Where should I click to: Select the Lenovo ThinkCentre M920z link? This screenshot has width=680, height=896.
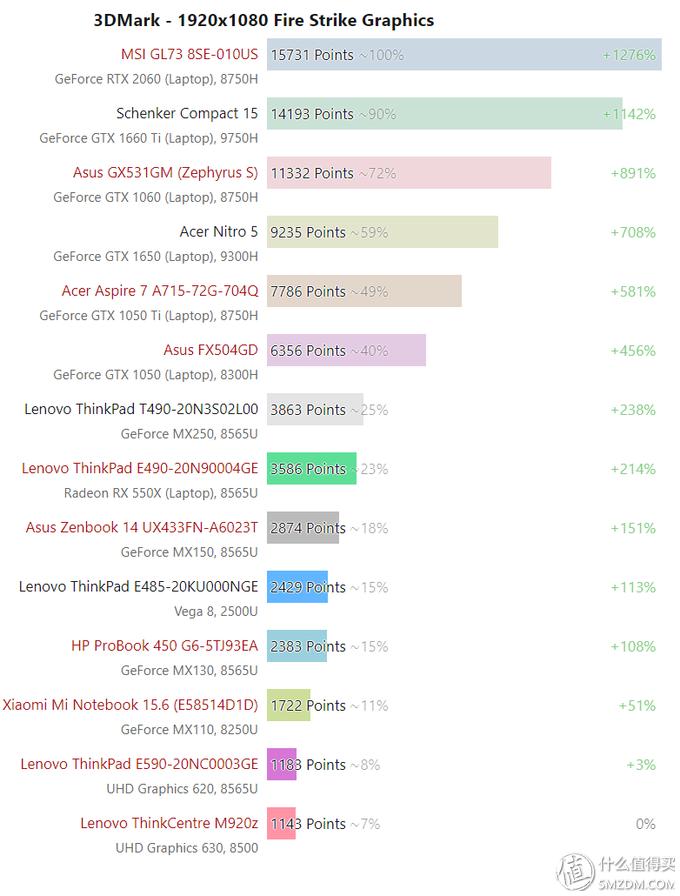[x=169, y=823]
